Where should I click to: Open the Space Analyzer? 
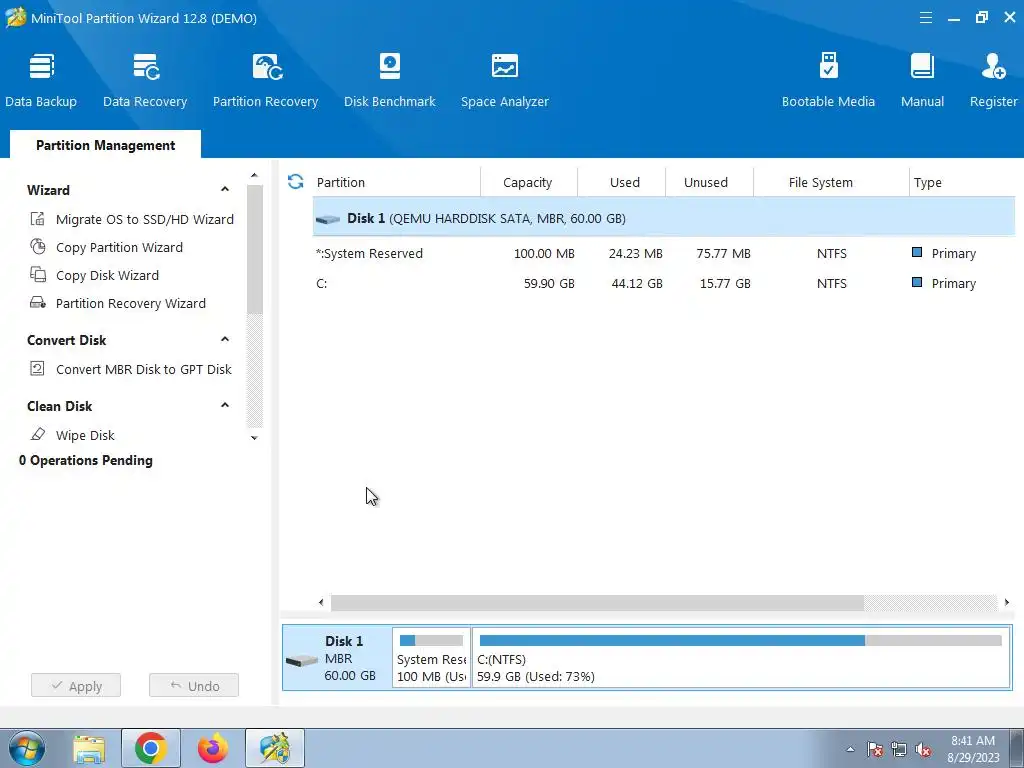tap(505, 80)
